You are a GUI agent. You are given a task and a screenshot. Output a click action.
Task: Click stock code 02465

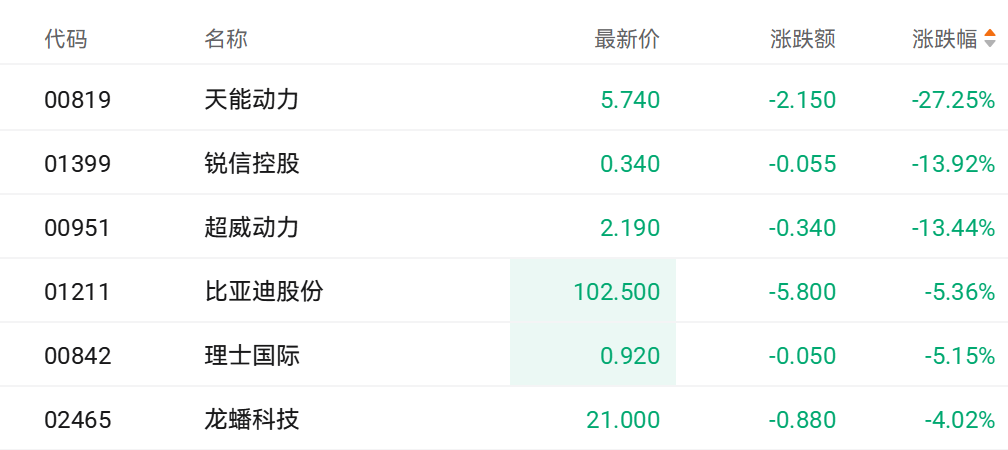(x=77, y=420)
